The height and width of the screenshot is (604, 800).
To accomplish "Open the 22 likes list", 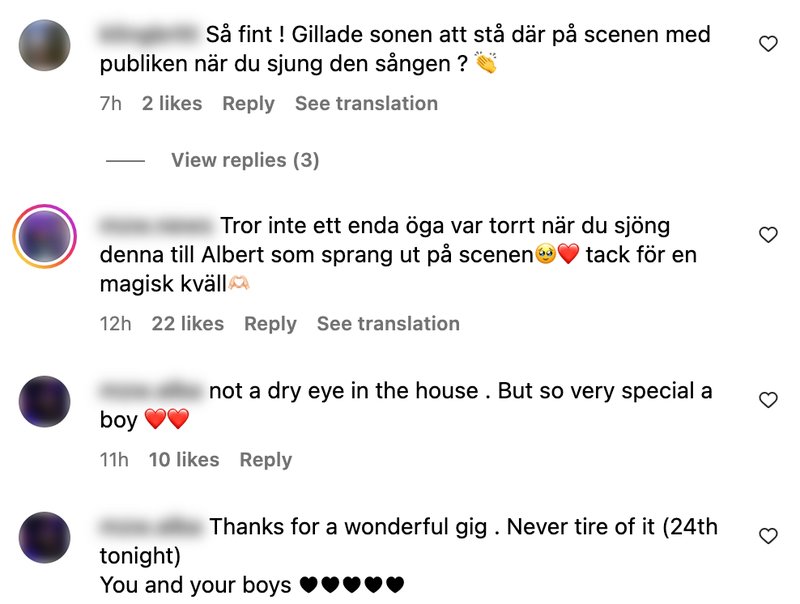I will point(188,324).
